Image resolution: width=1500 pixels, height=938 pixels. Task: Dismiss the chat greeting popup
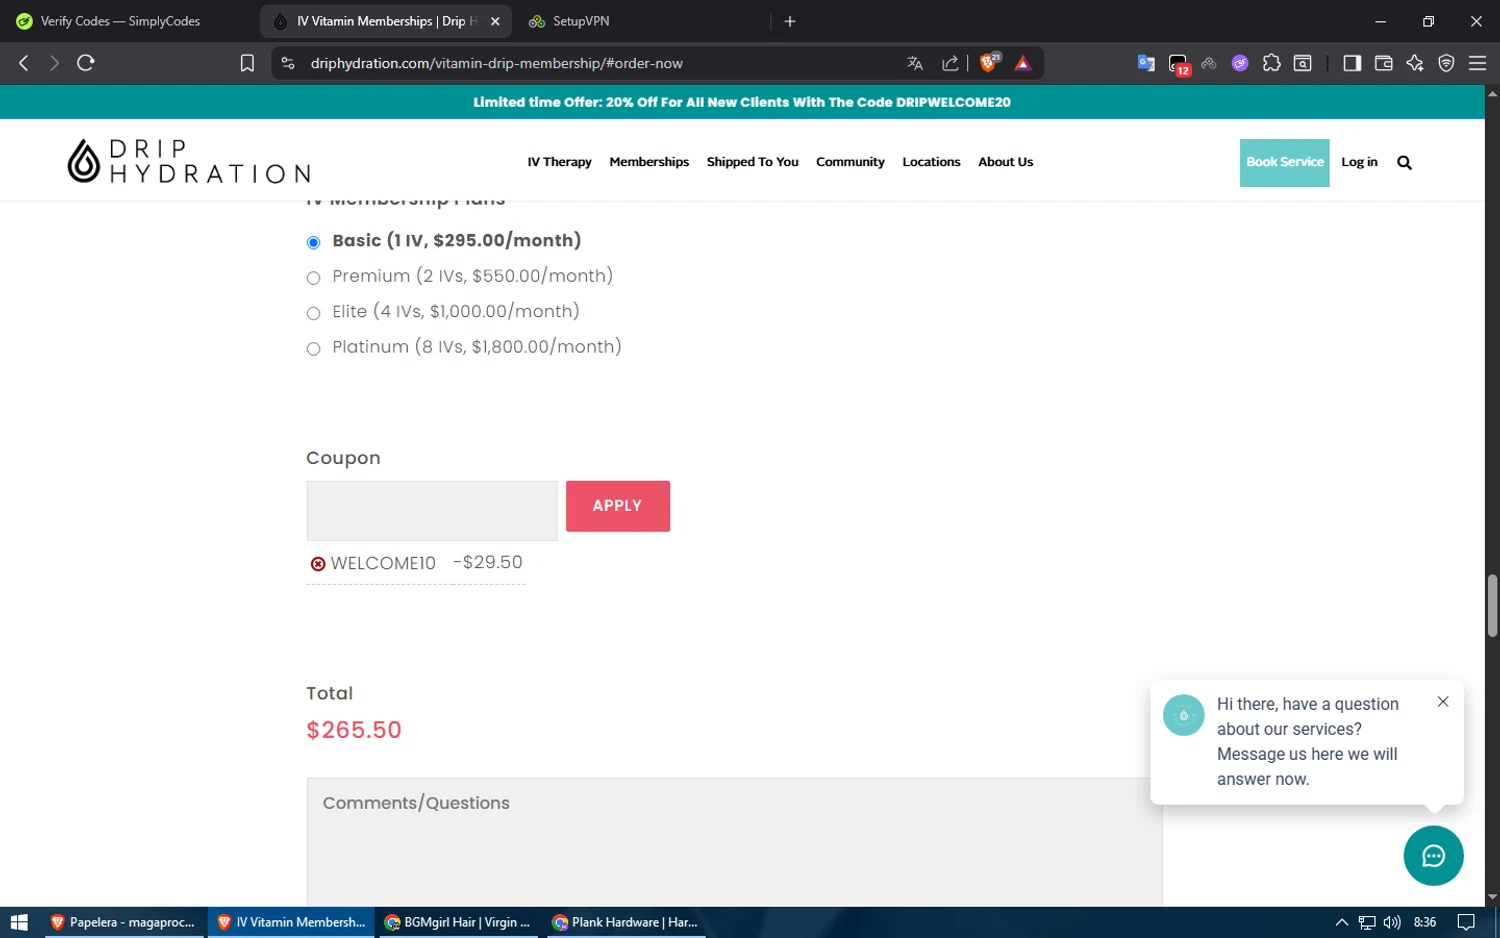click(1443, 702)
